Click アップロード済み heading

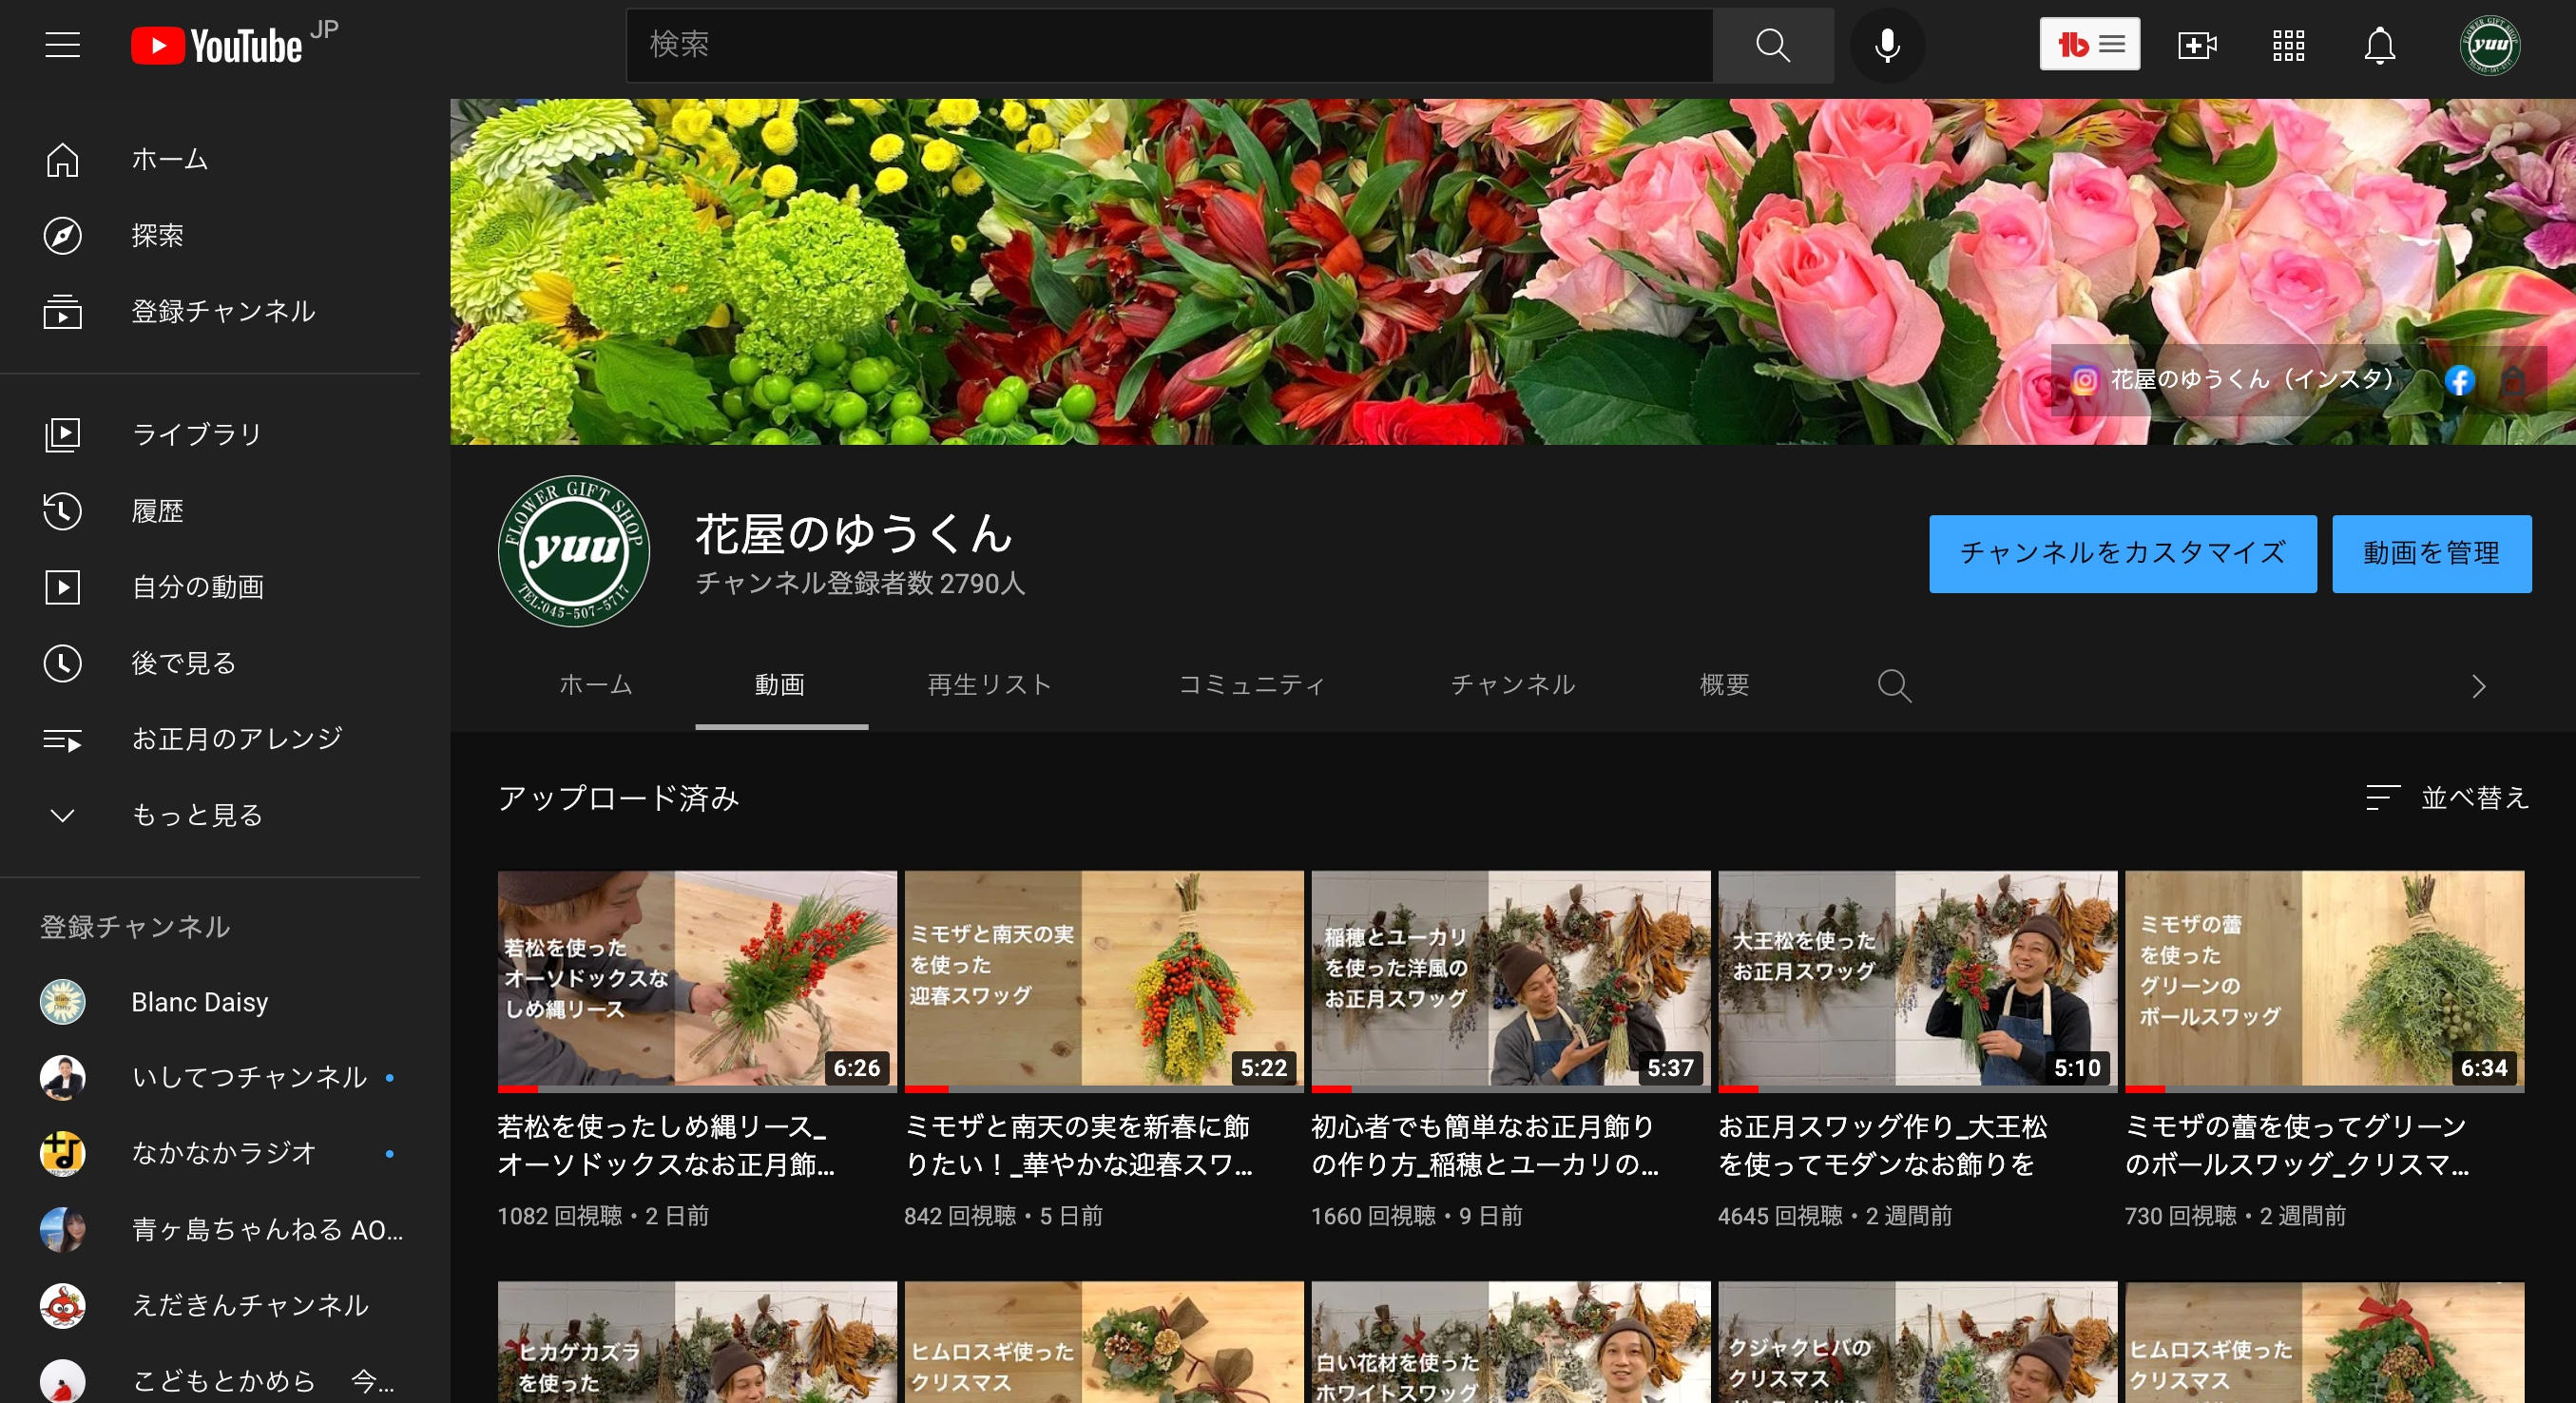[x=619, y=798]
